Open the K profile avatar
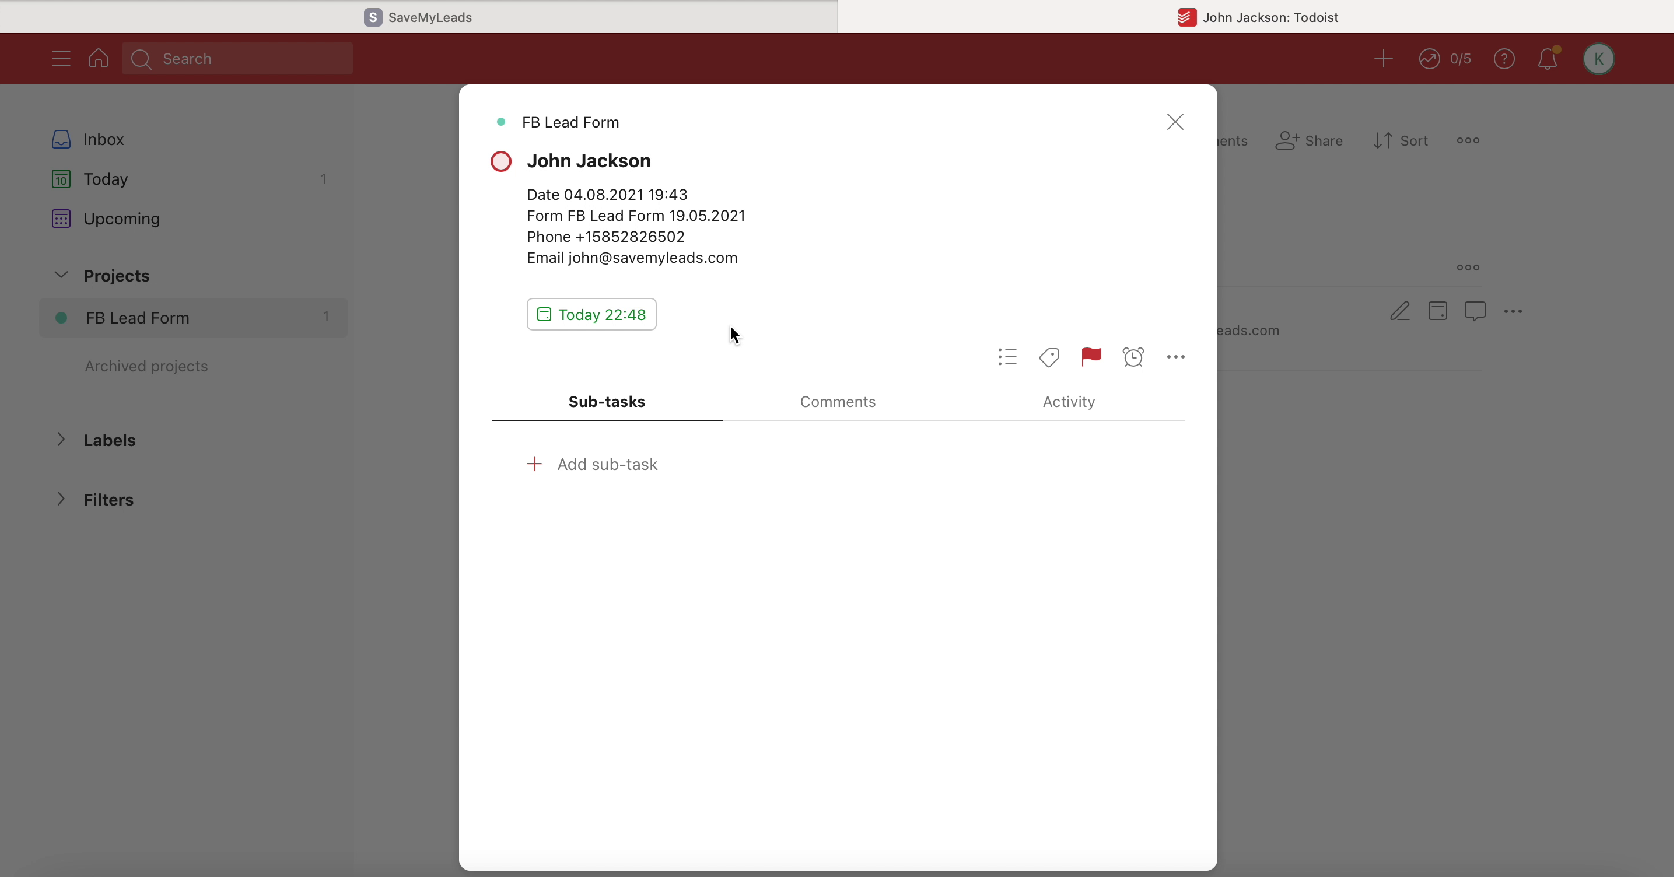The height and width of the screenshot is (877, 1674). tap(1599, 59)
